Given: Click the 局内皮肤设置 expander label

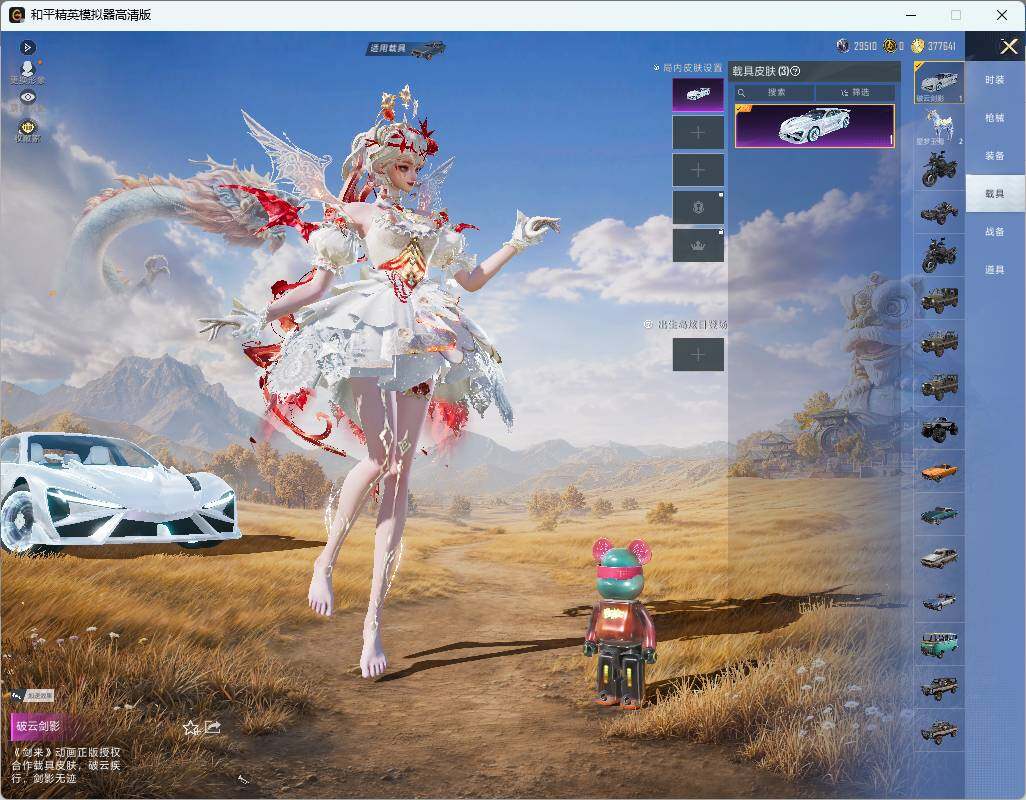Looking at the screenshot, I should coord(688,67).
